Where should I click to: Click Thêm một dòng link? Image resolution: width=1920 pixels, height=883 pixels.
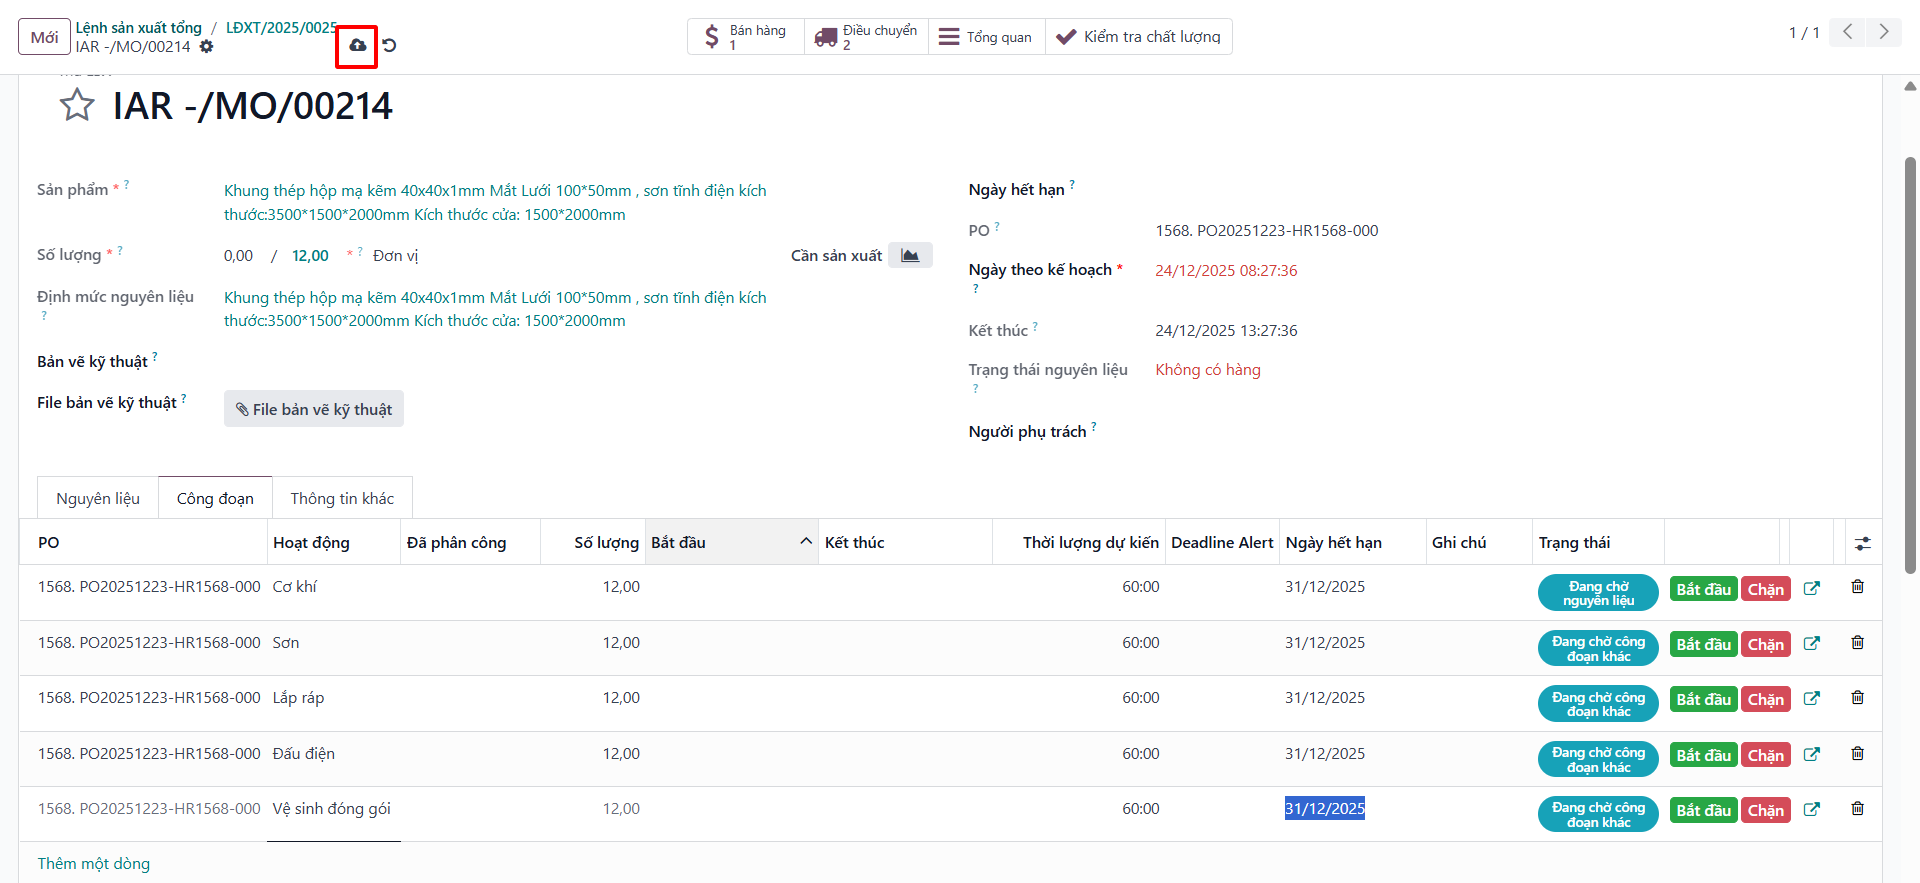click(x=94, y=863)
